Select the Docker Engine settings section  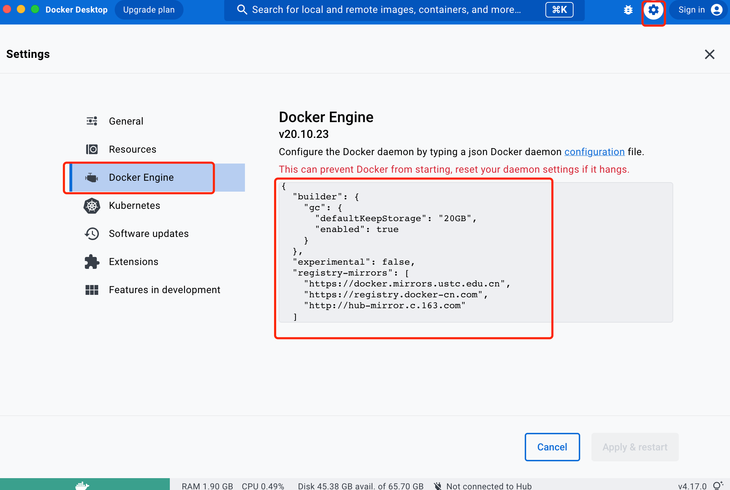pos(158,177)
